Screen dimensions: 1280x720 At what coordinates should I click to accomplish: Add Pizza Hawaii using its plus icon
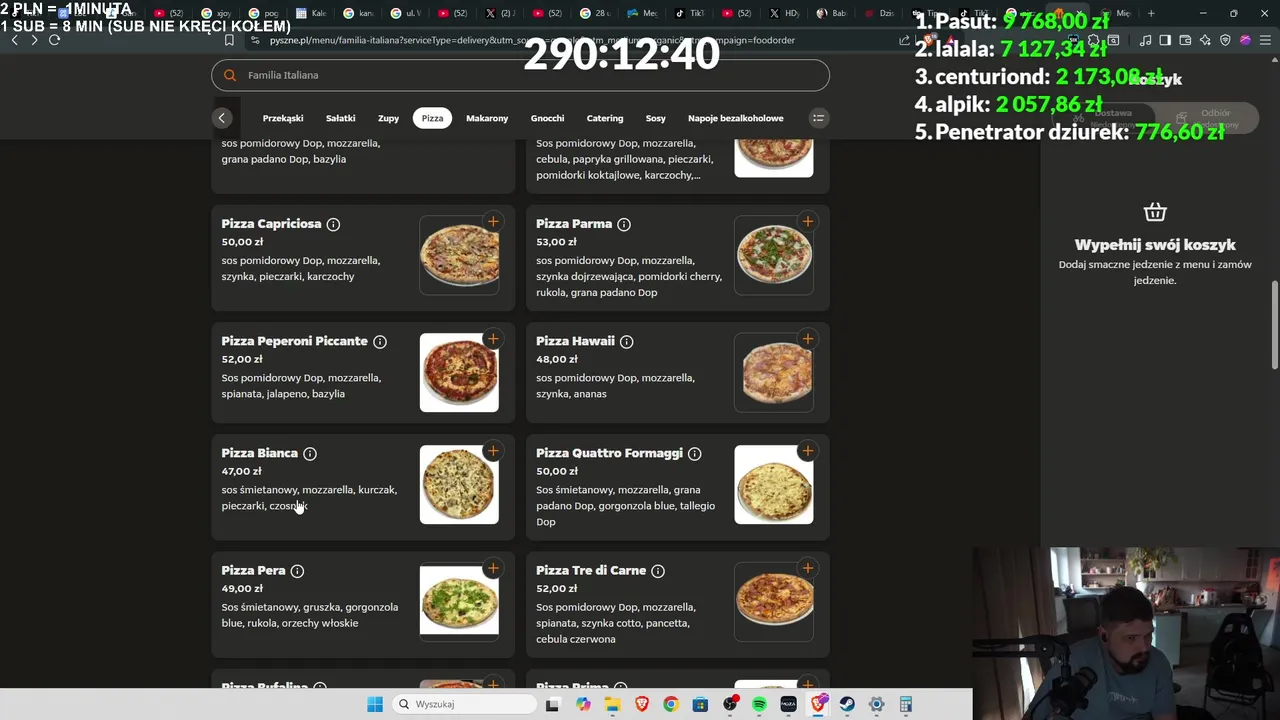(x=807, y=339)
